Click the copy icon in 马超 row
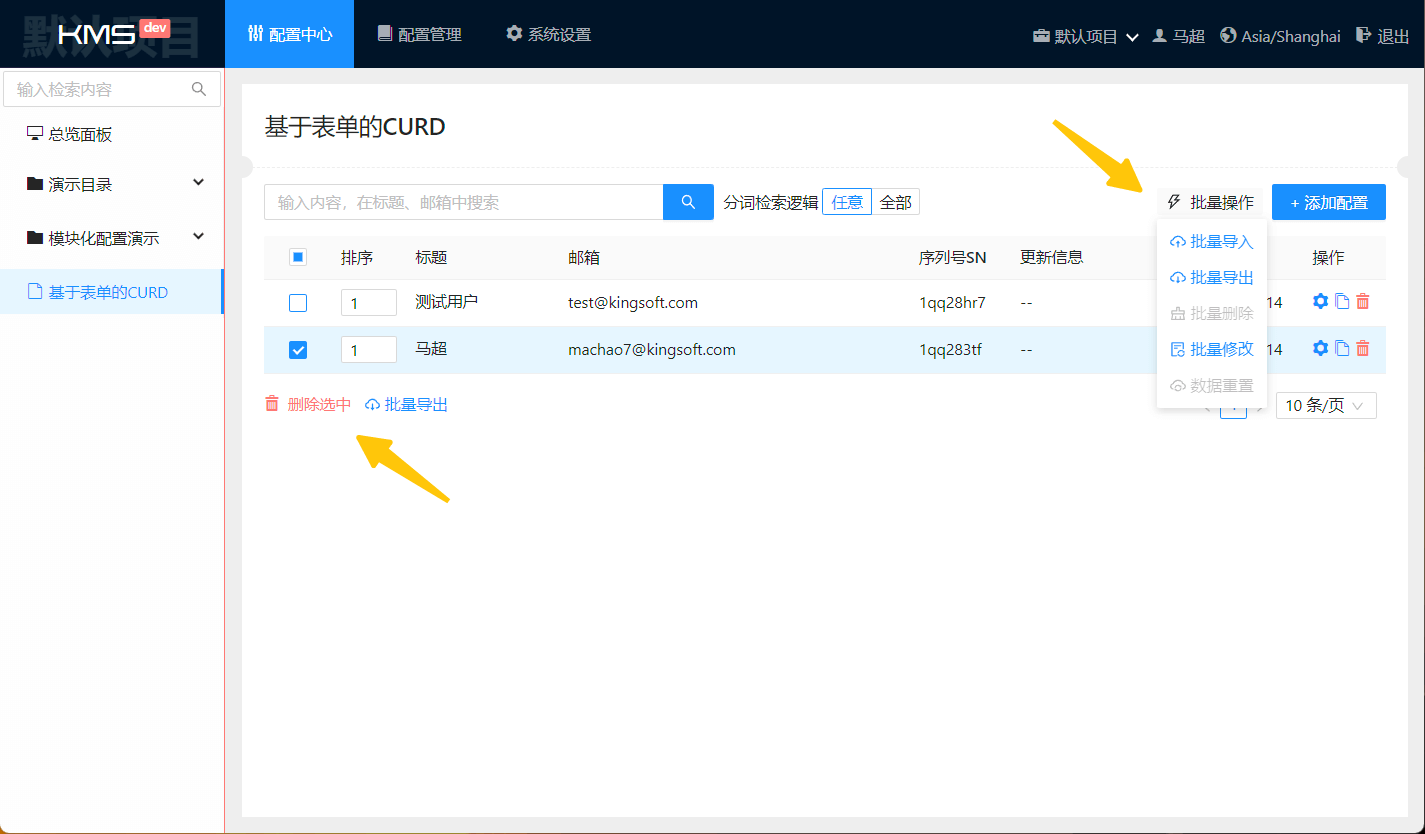 [1342, 349]
